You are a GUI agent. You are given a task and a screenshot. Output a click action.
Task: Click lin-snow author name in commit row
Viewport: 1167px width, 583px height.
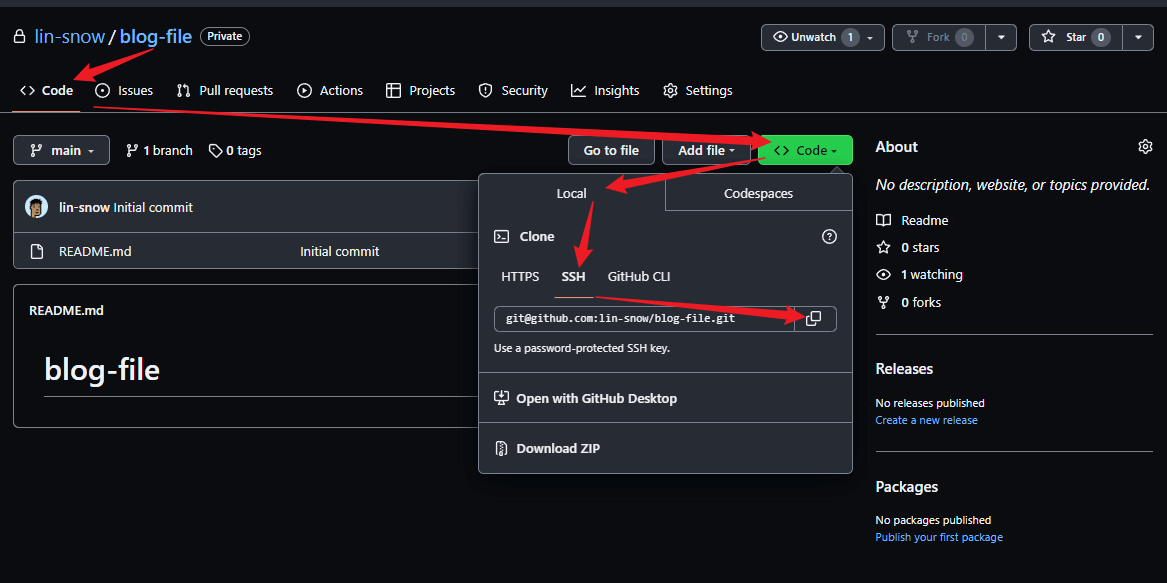pos(85,207)
